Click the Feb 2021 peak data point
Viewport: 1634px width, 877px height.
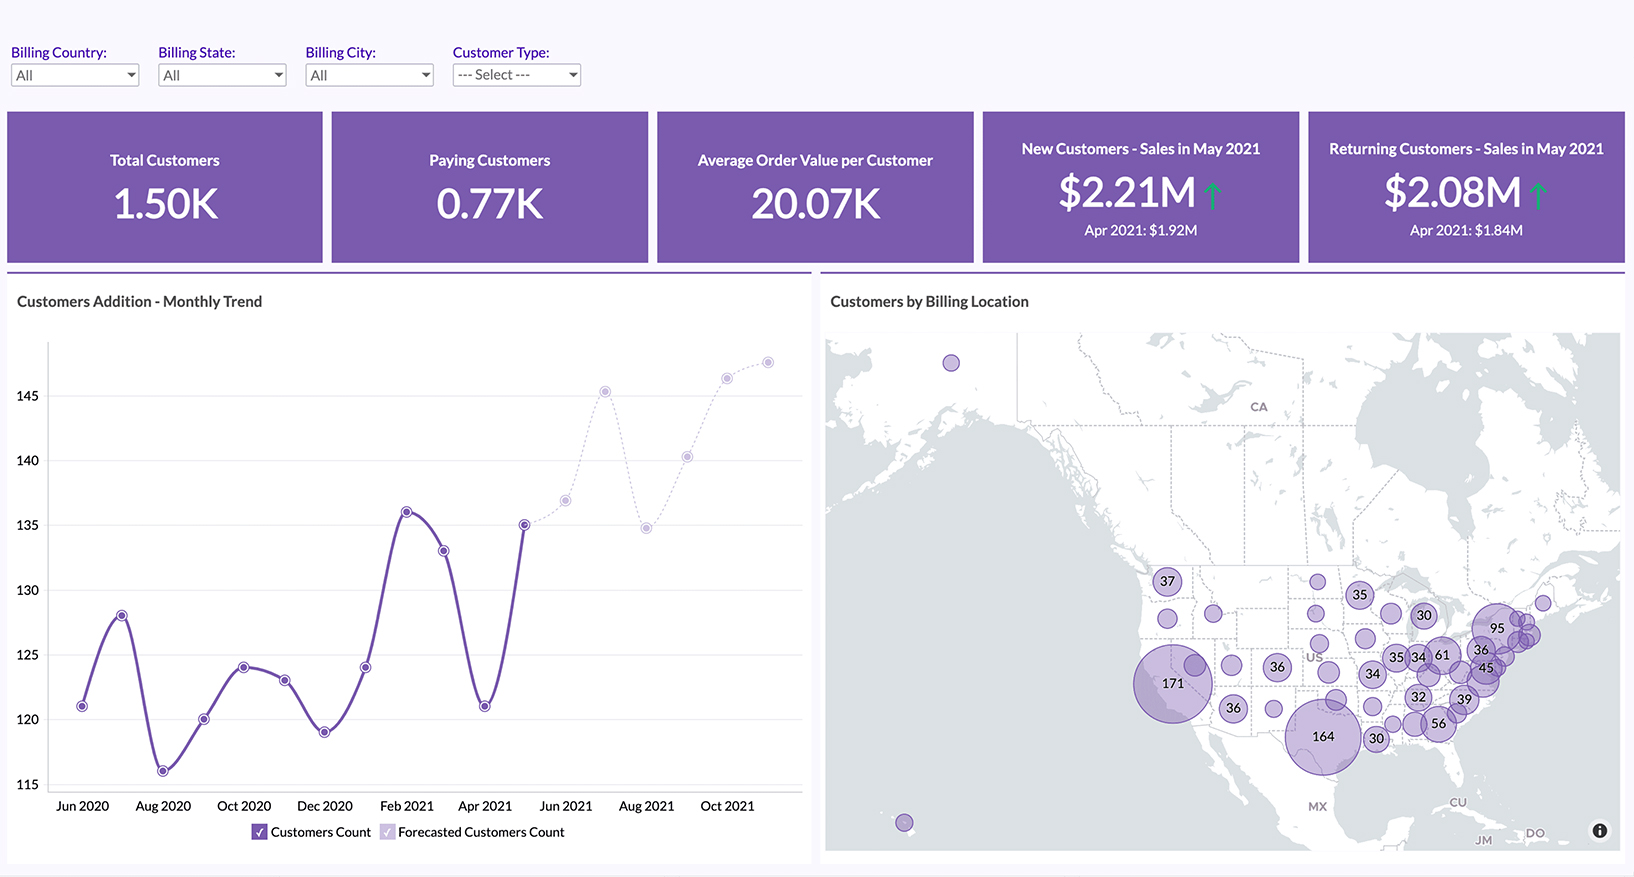tap(406, 512)
